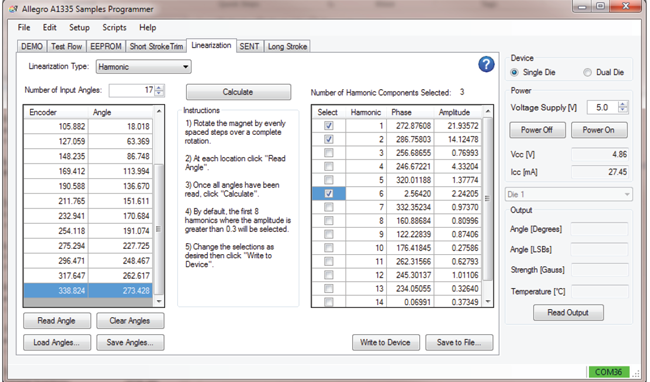Image resolution: width=650 pixels, height=382 pixels.
Task: Click scroll-up arrow of the harmonics table
Action: 488,111
